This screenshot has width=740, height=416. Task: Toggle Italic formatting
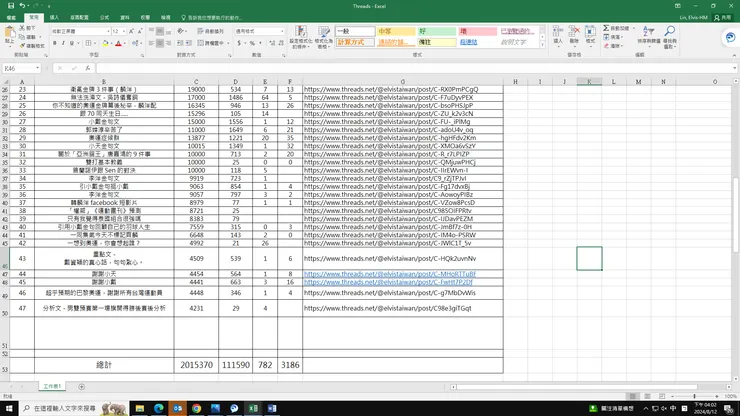(x=63, y=43)
